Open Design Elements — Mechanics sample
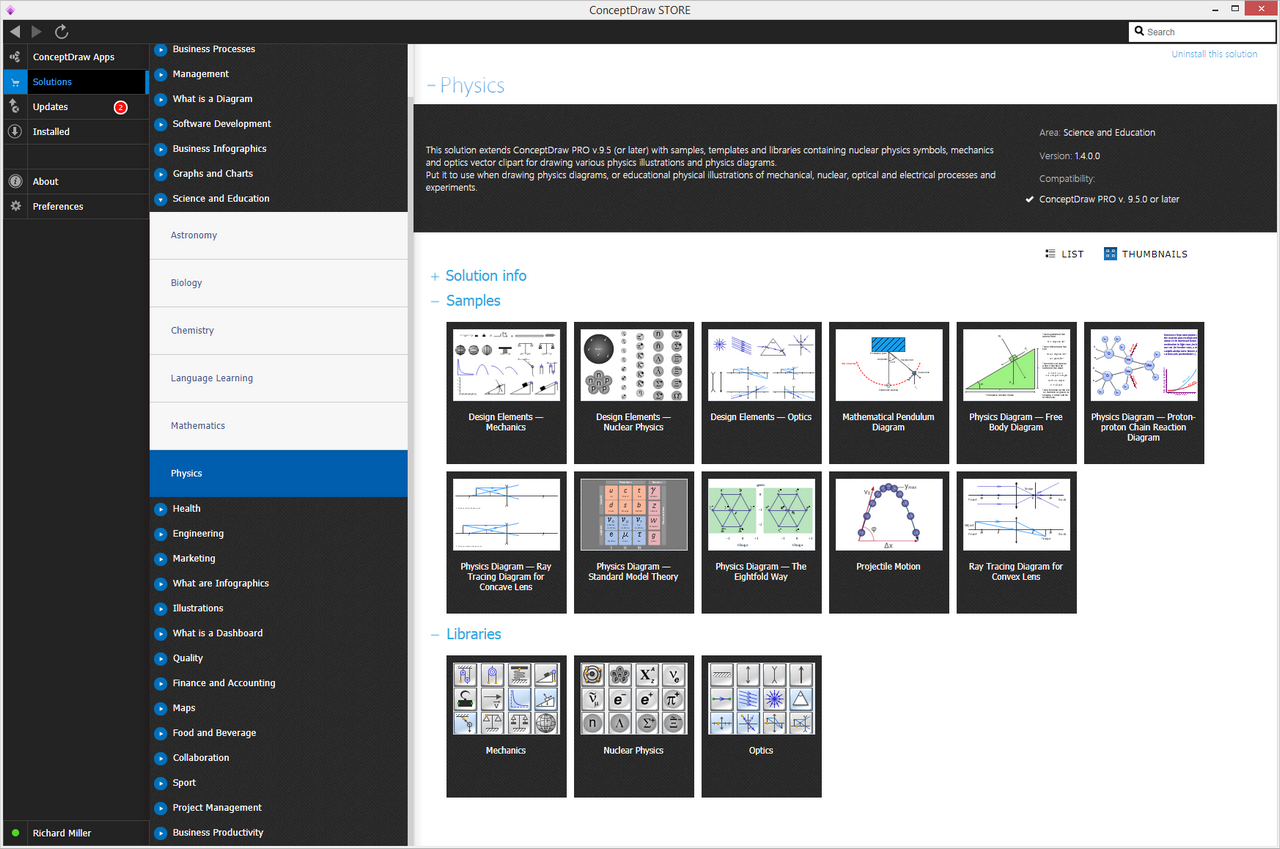This screenshot has width=1280, height=849. (x=506, y=393)
